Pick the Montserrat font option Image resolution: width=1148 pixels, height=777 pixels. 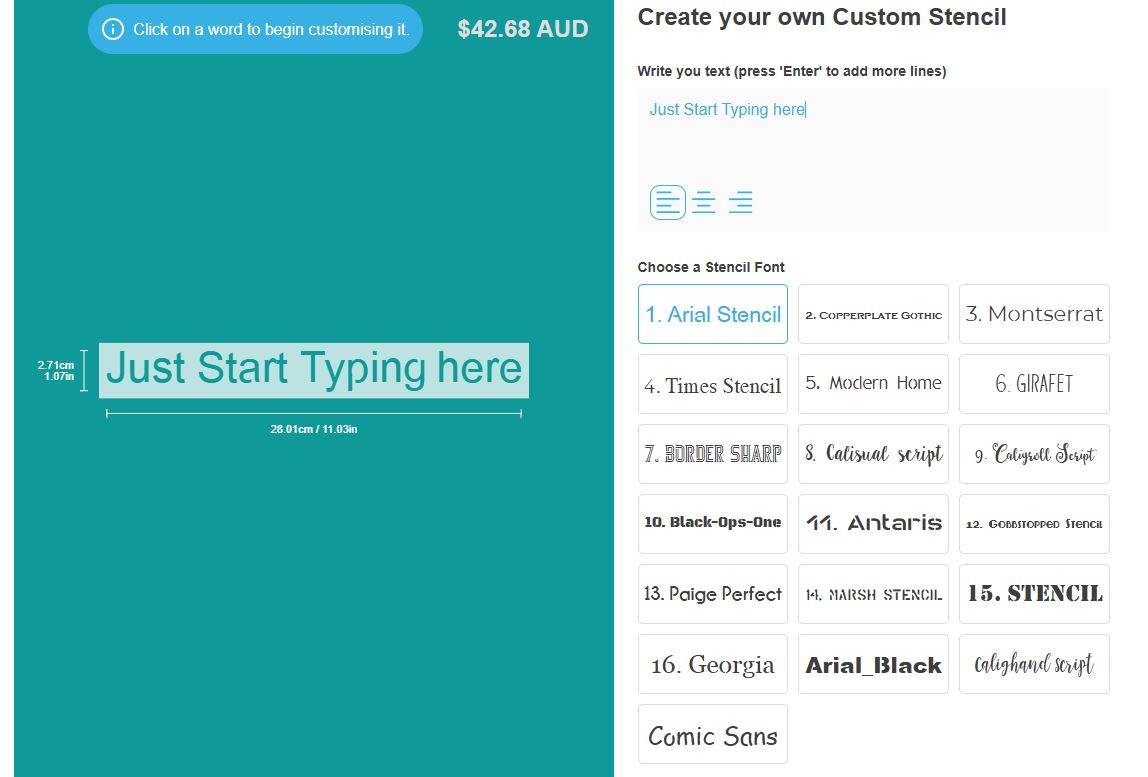click(1034, 314)
